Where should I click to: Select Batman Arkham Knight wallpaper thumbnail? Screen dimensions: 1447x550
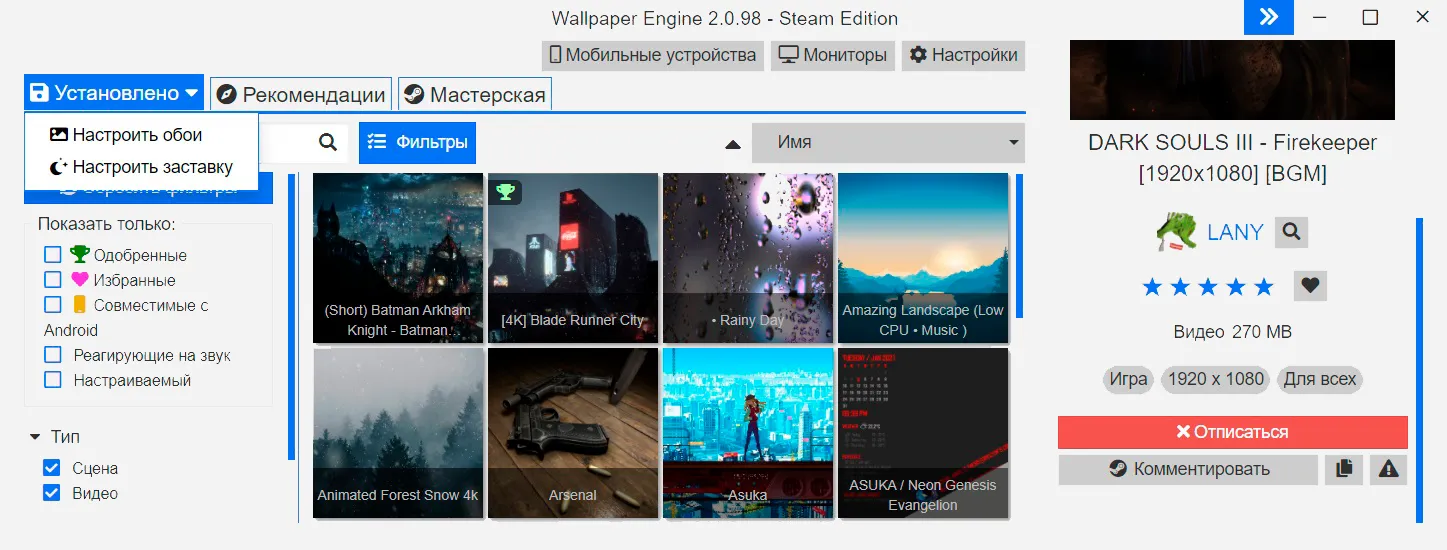pos(398,258)
